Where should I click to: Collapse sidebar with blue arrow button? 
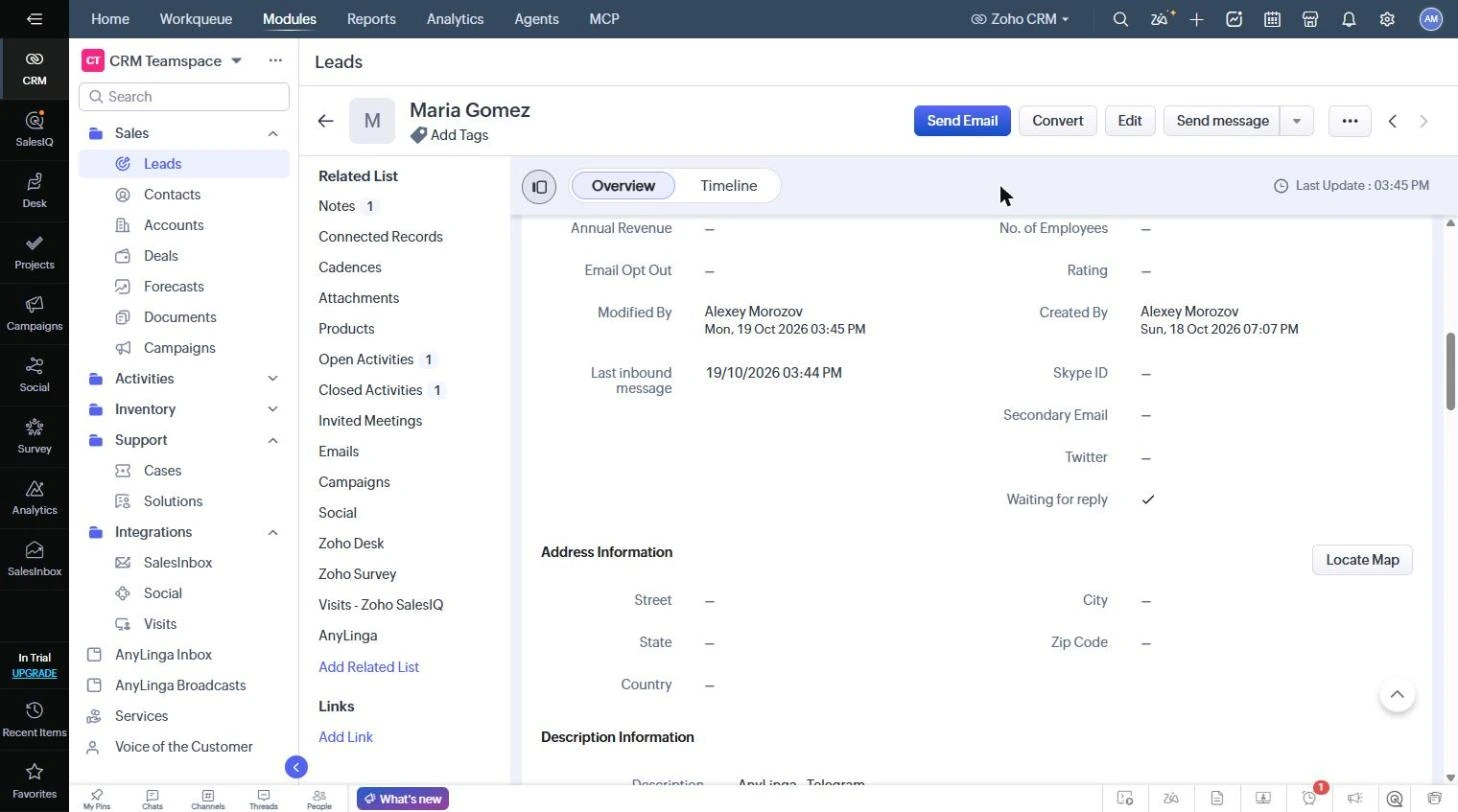296,767
